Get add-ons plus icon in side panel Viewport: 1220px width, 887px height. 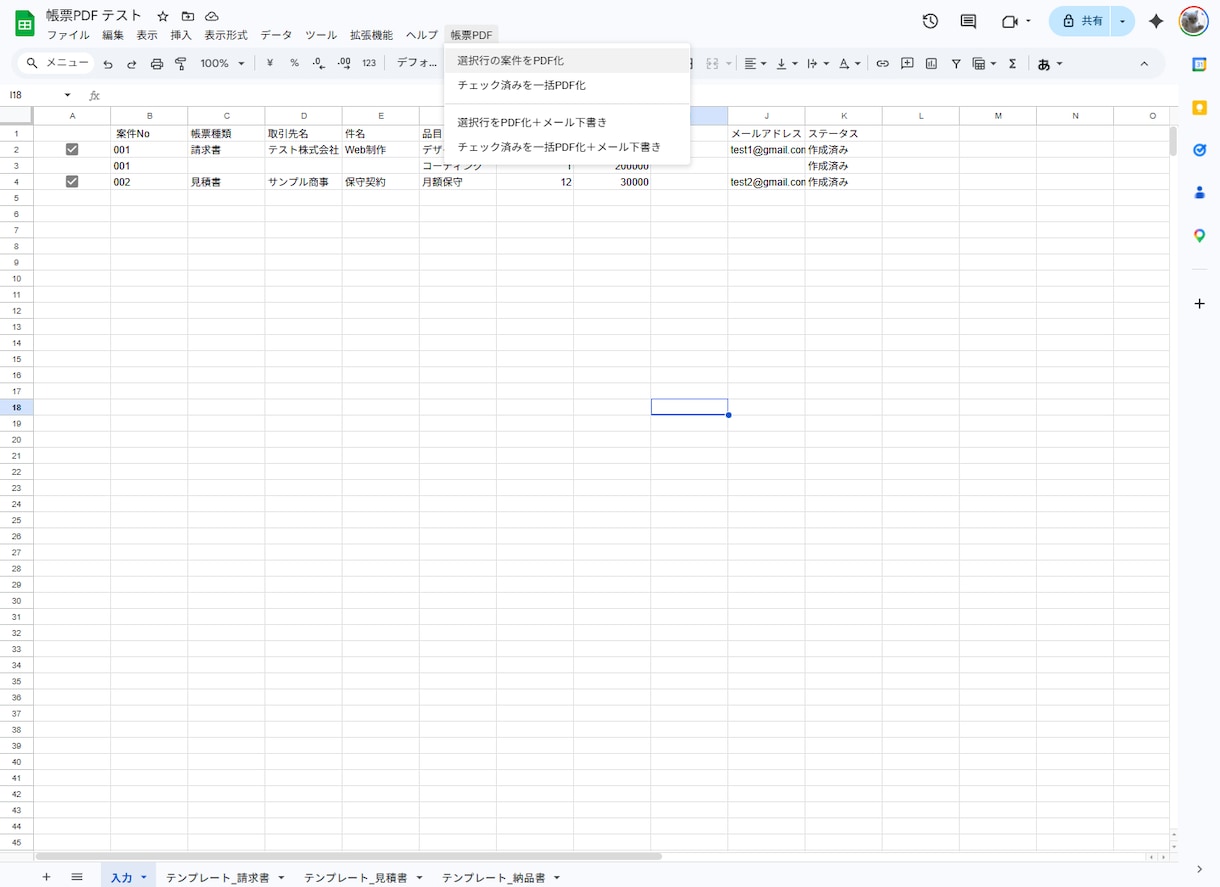1199,303
